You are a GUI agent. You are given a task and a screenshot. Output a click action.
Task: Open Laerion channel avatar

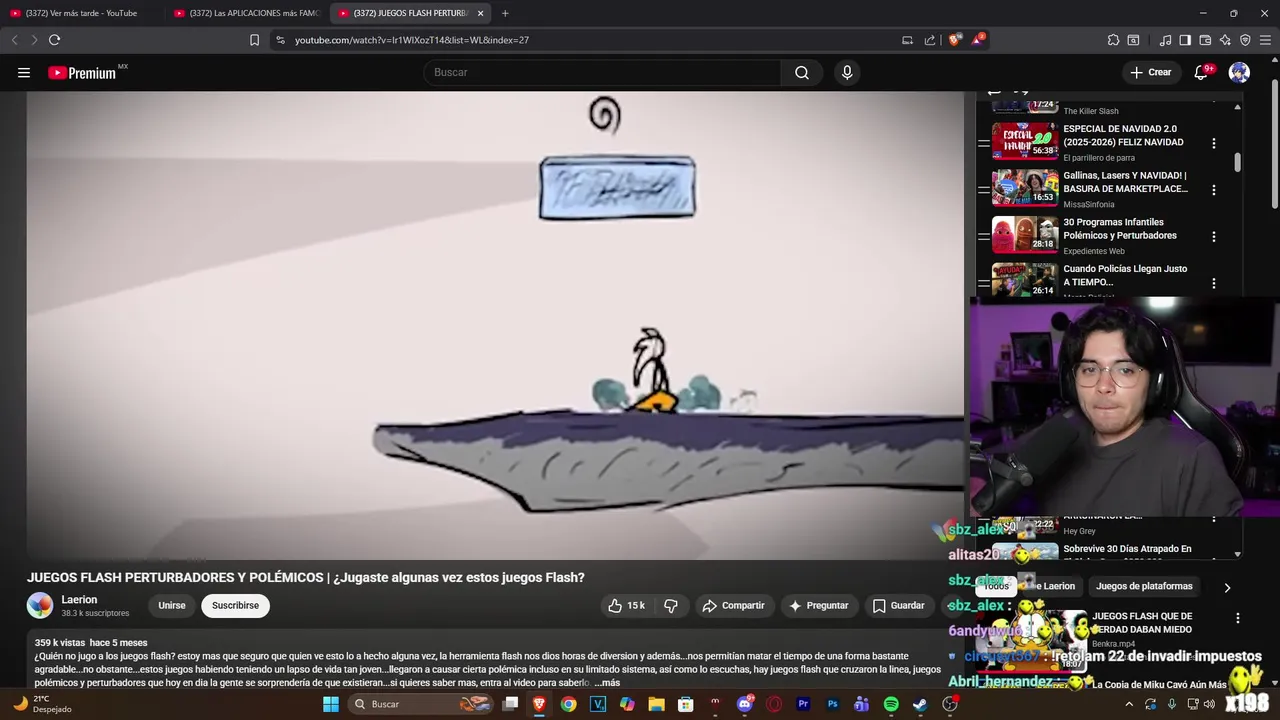[x=40, y=605]
